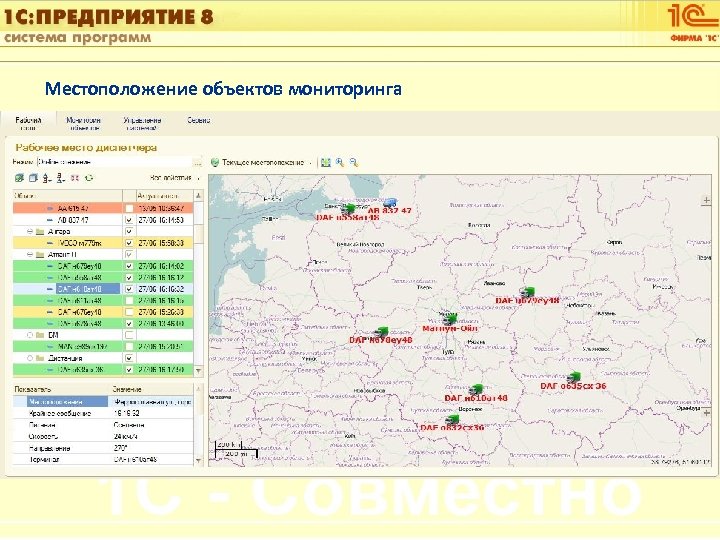
Task: Open the Сервис tab
Action: pyautogui.click(x=199, y=120)
